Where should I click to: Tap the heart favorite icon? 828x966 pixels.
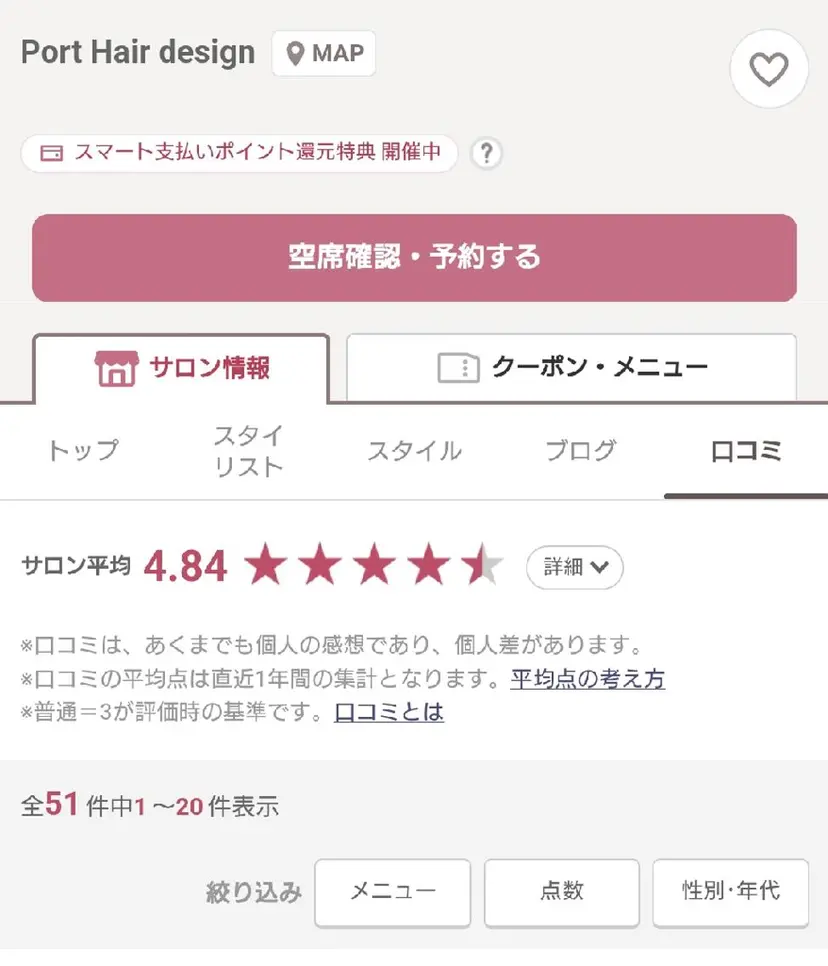point(768,69)
